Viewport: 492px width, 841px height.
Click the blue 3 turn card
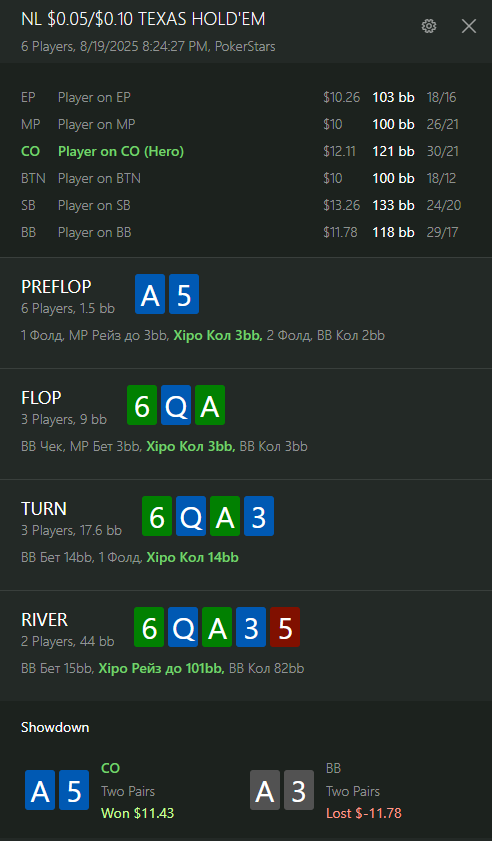point(259,516)
